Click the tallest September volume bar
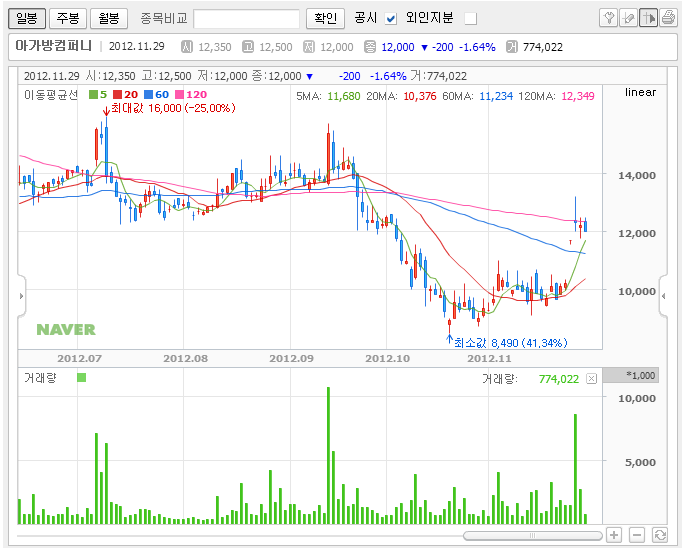682x548 pixels. click(328, 455)
